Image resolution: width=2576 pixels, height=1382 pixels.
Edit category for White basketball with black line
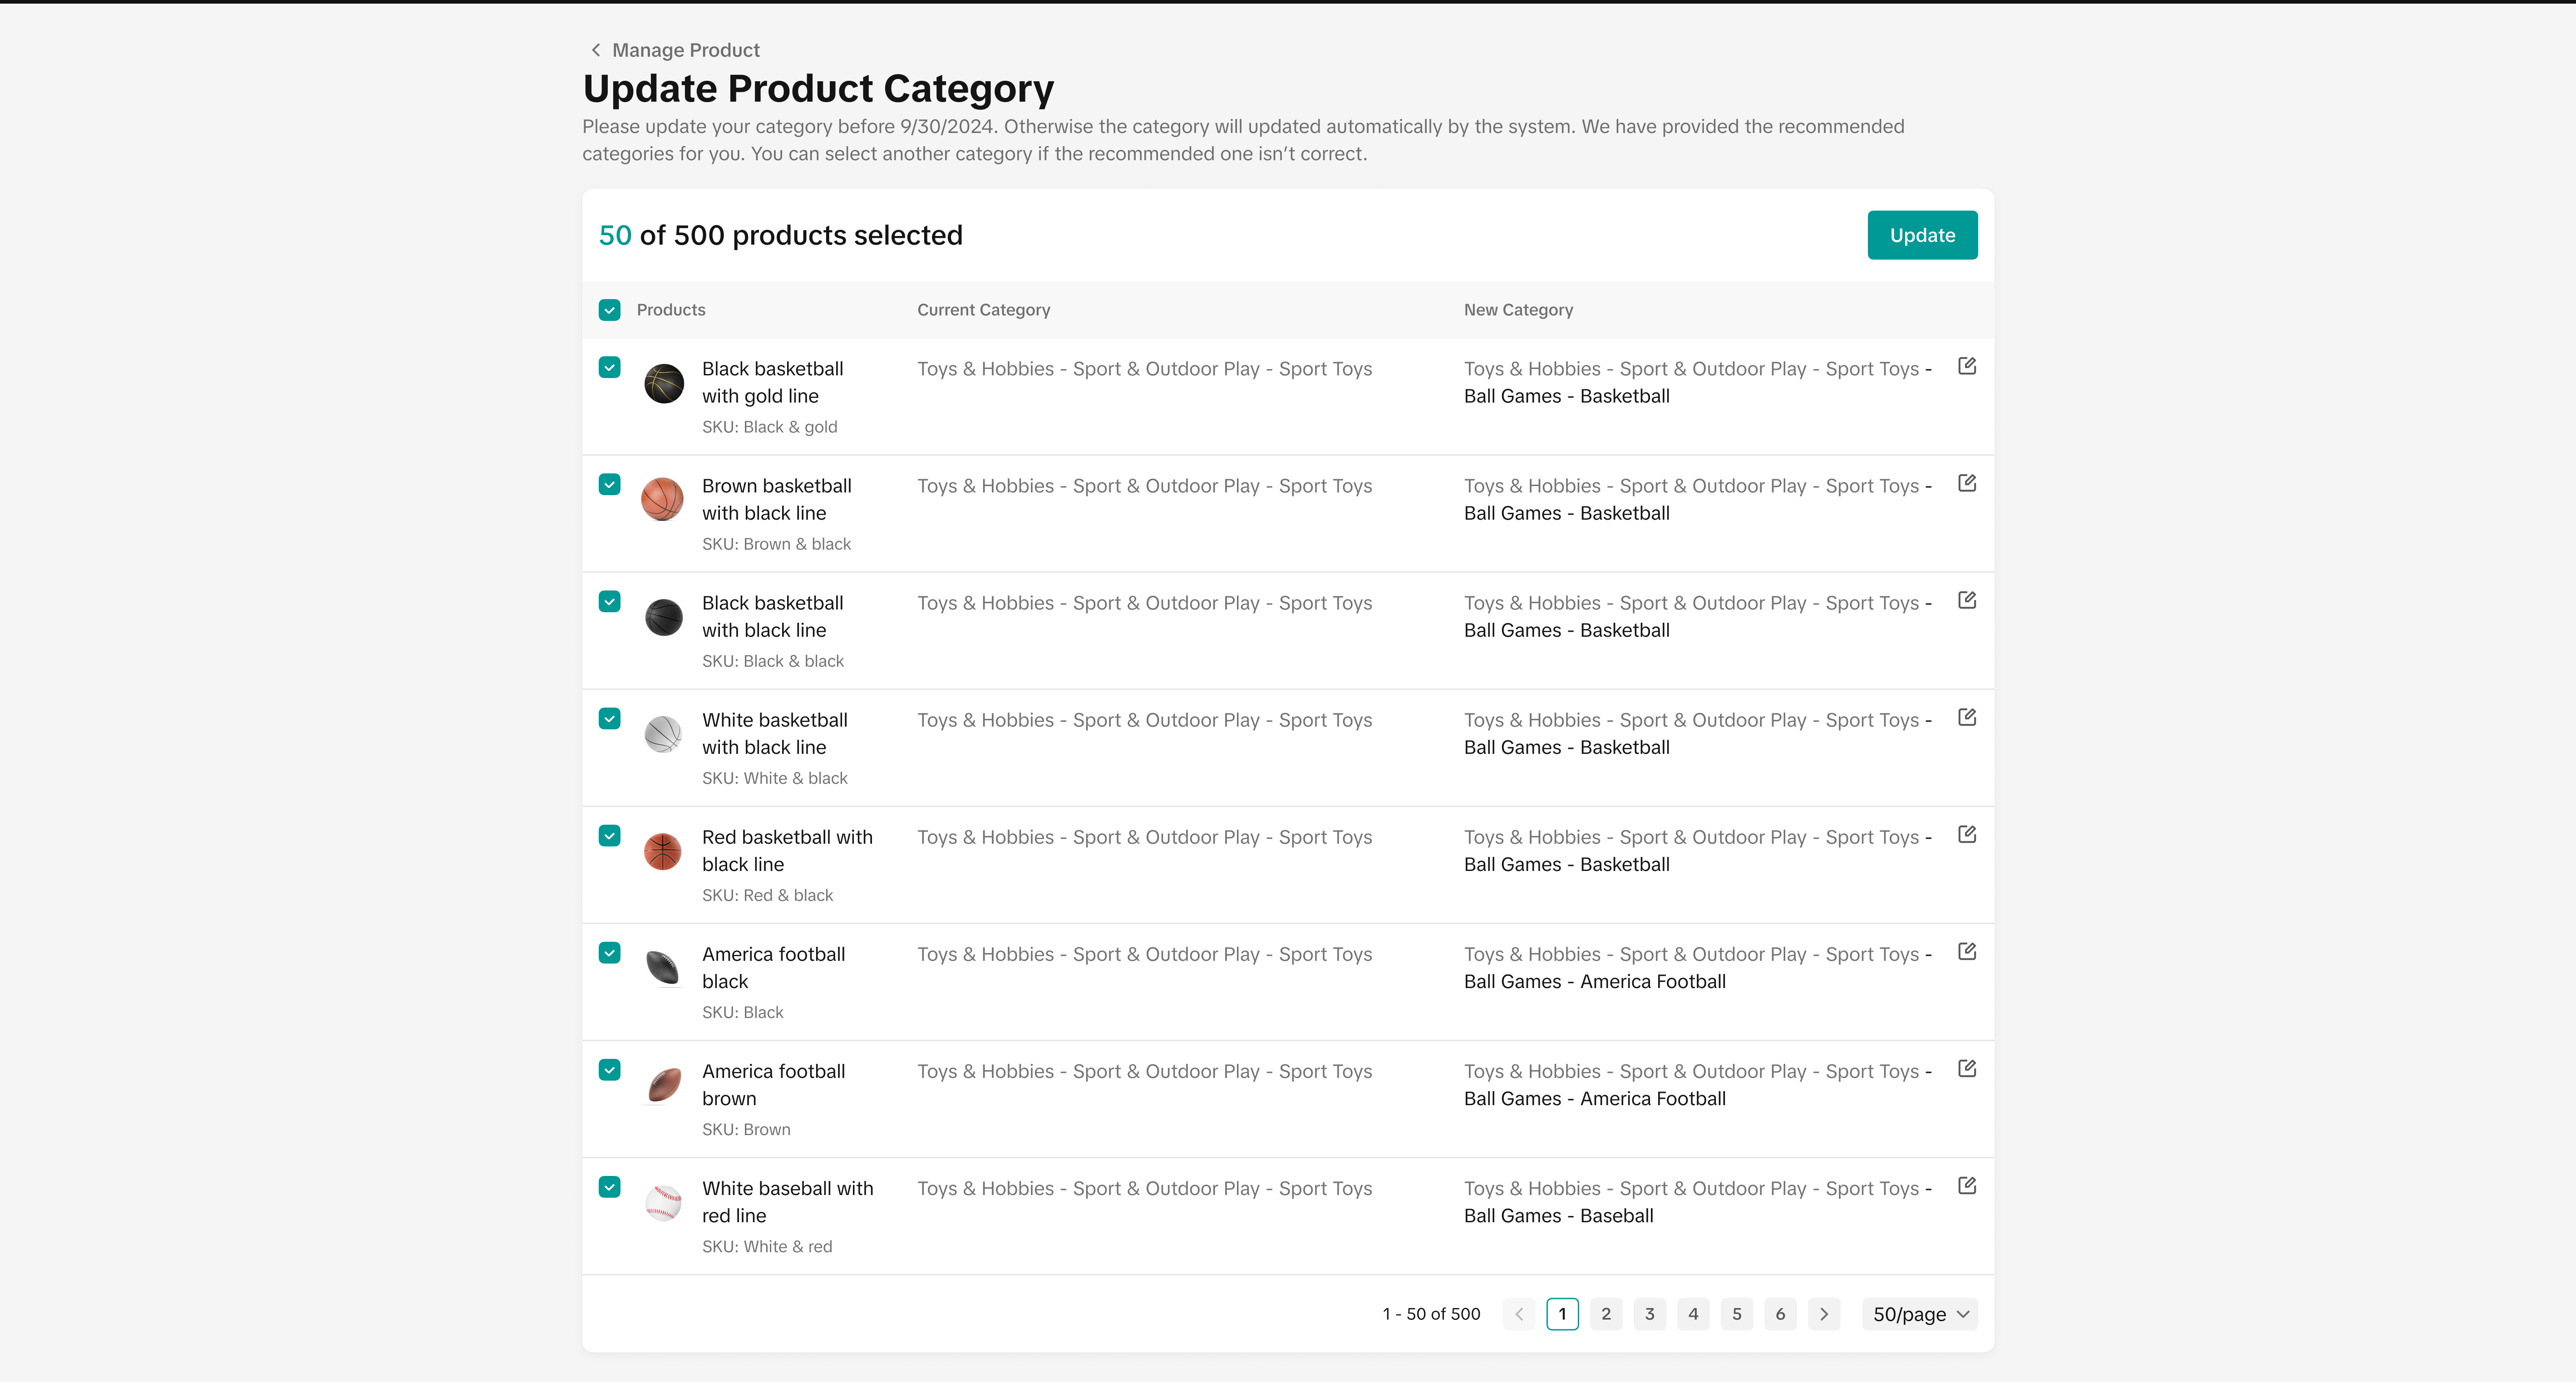tap(1966, 717)
